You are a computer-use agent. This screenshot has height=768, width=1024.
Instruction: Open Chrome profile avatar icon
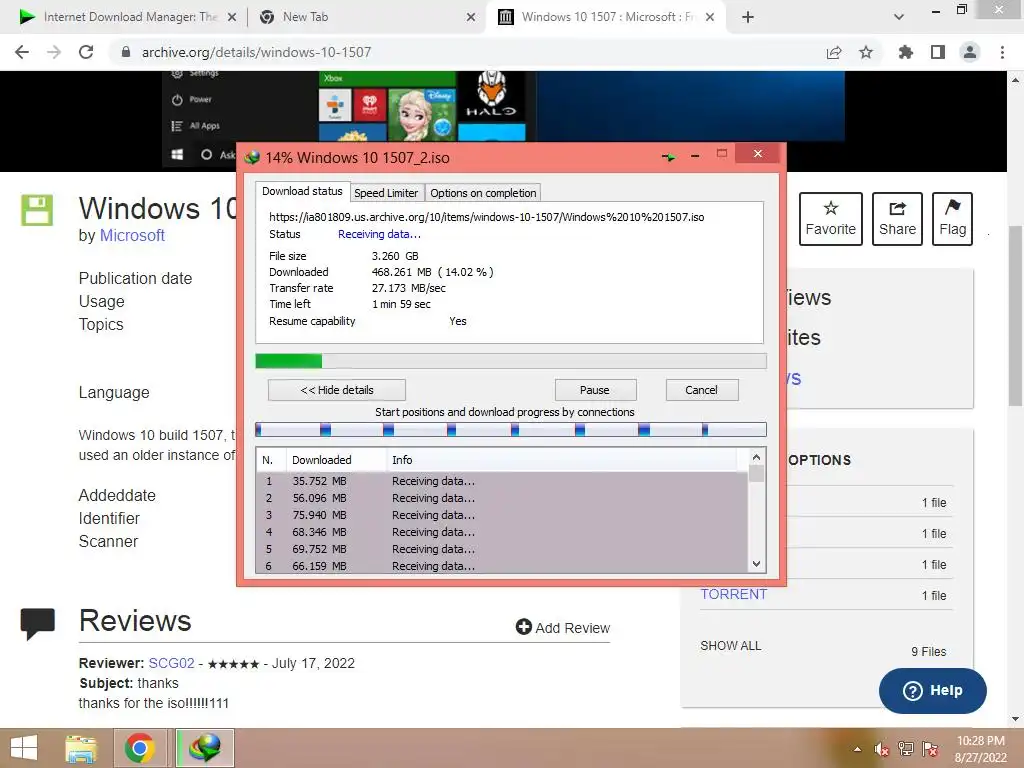click(970, 52)
